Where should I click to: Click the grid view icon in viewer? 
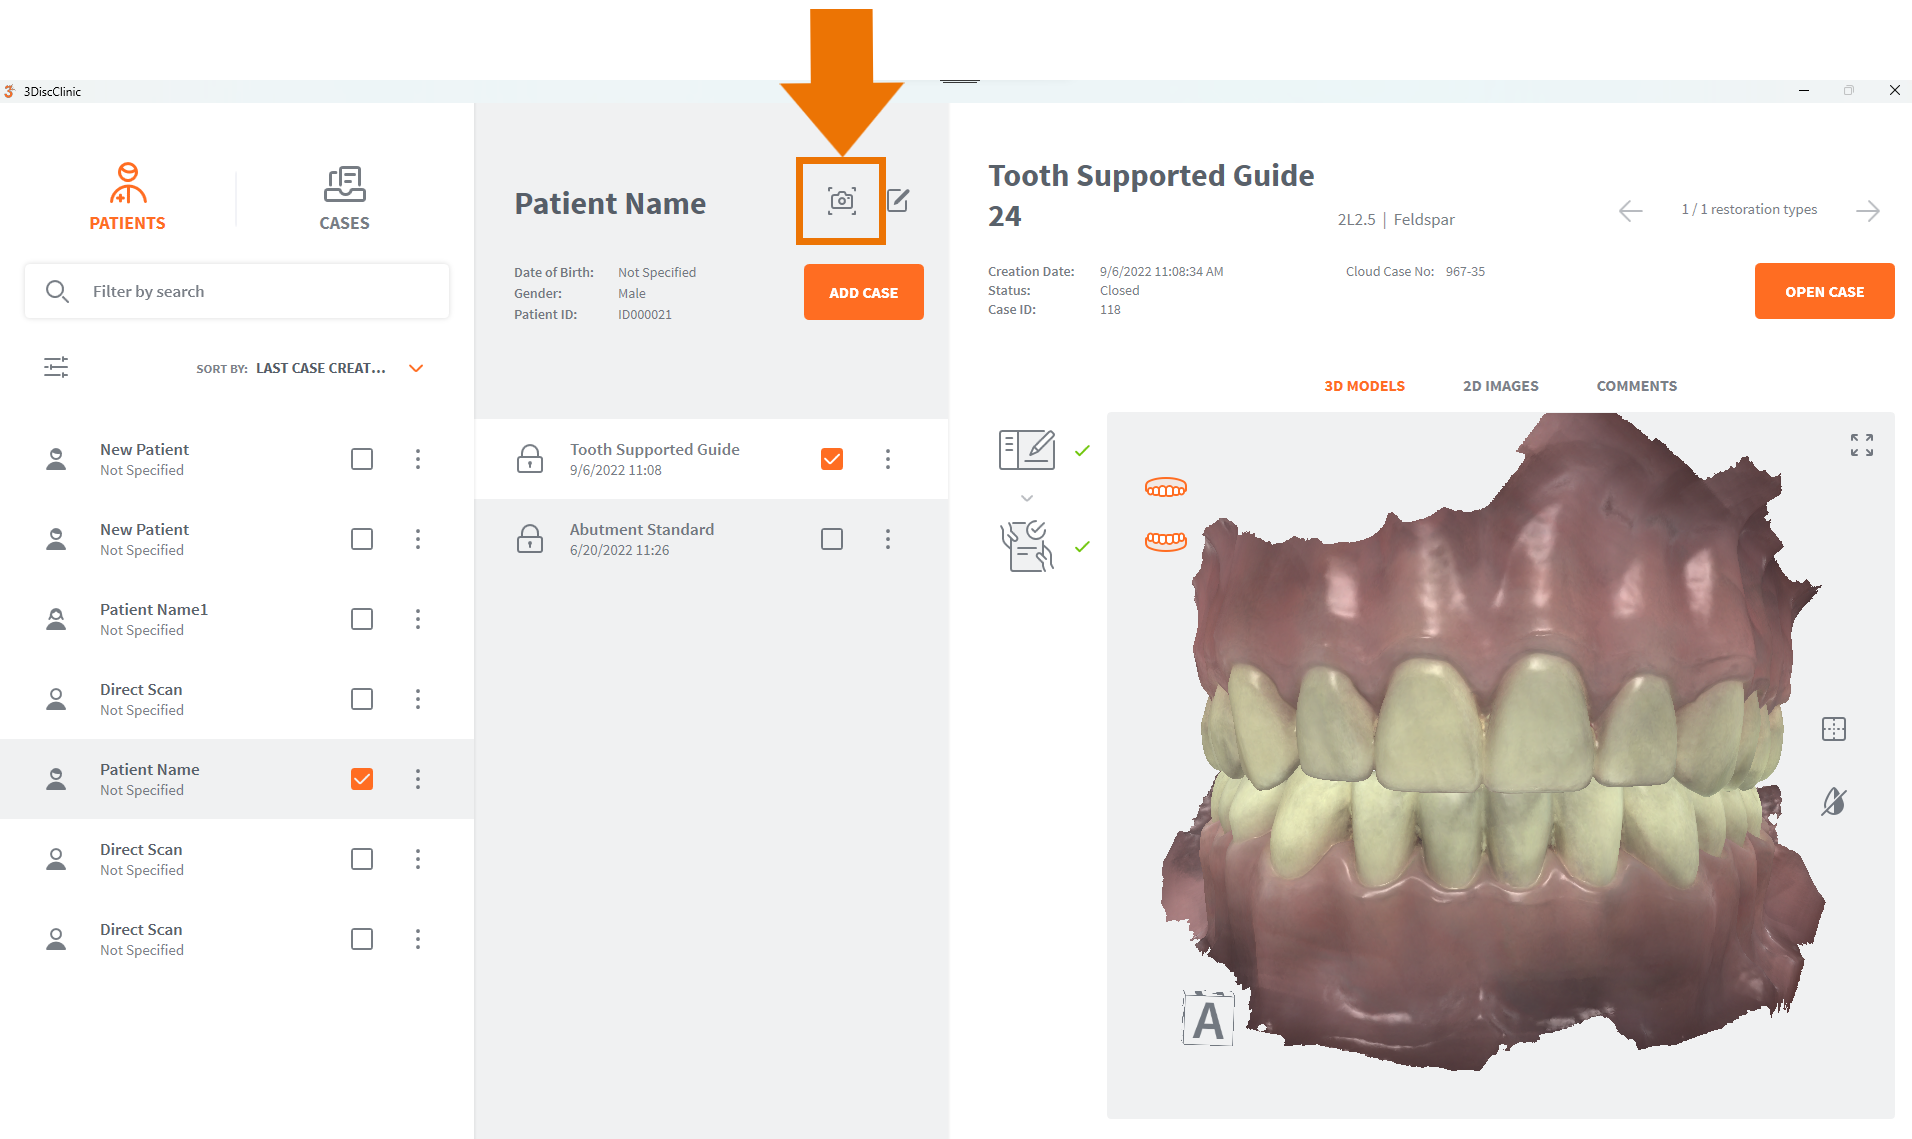(1833, 729)
